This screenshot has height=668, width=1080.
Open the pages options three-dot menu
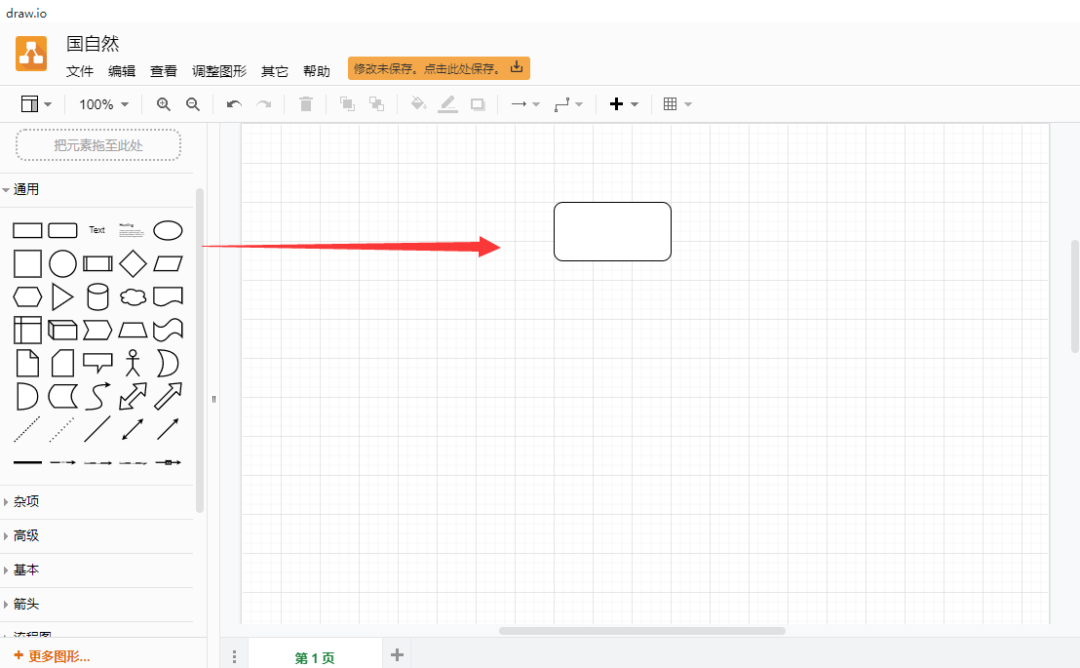(x=234, y=657)
